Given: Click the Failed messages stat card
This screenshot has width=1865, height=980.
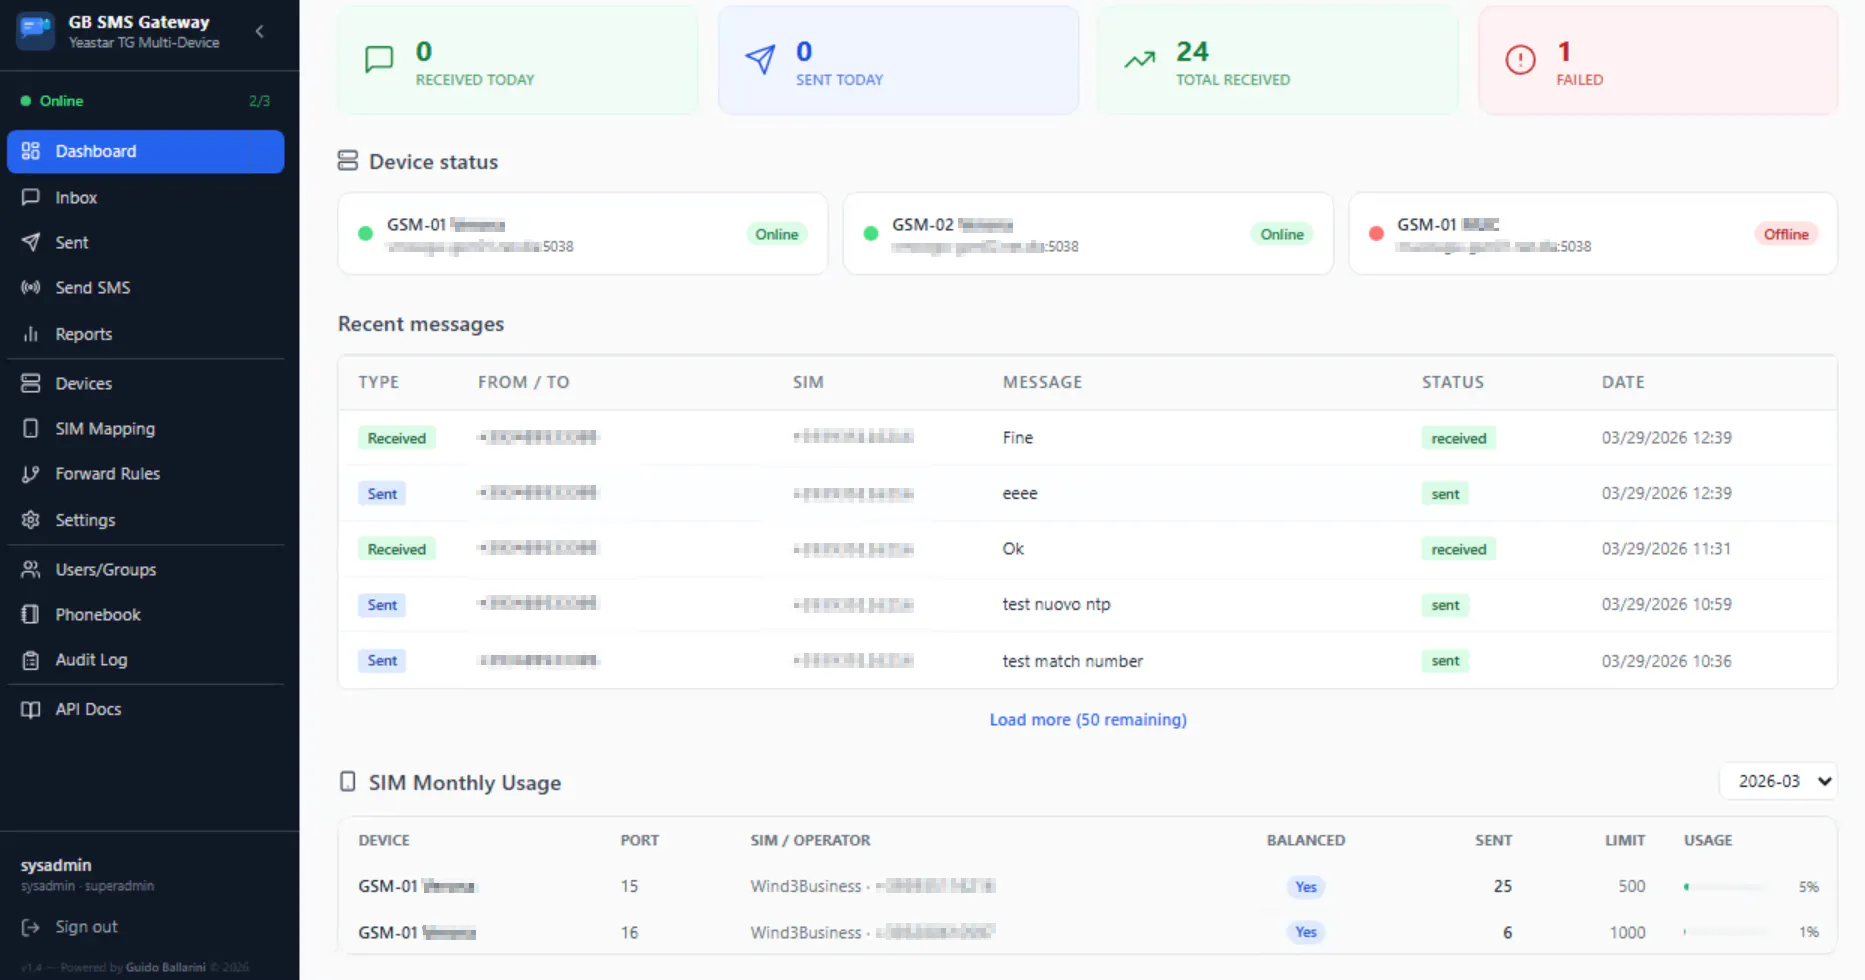Looking at the screenshot, I should [1658, 61].
